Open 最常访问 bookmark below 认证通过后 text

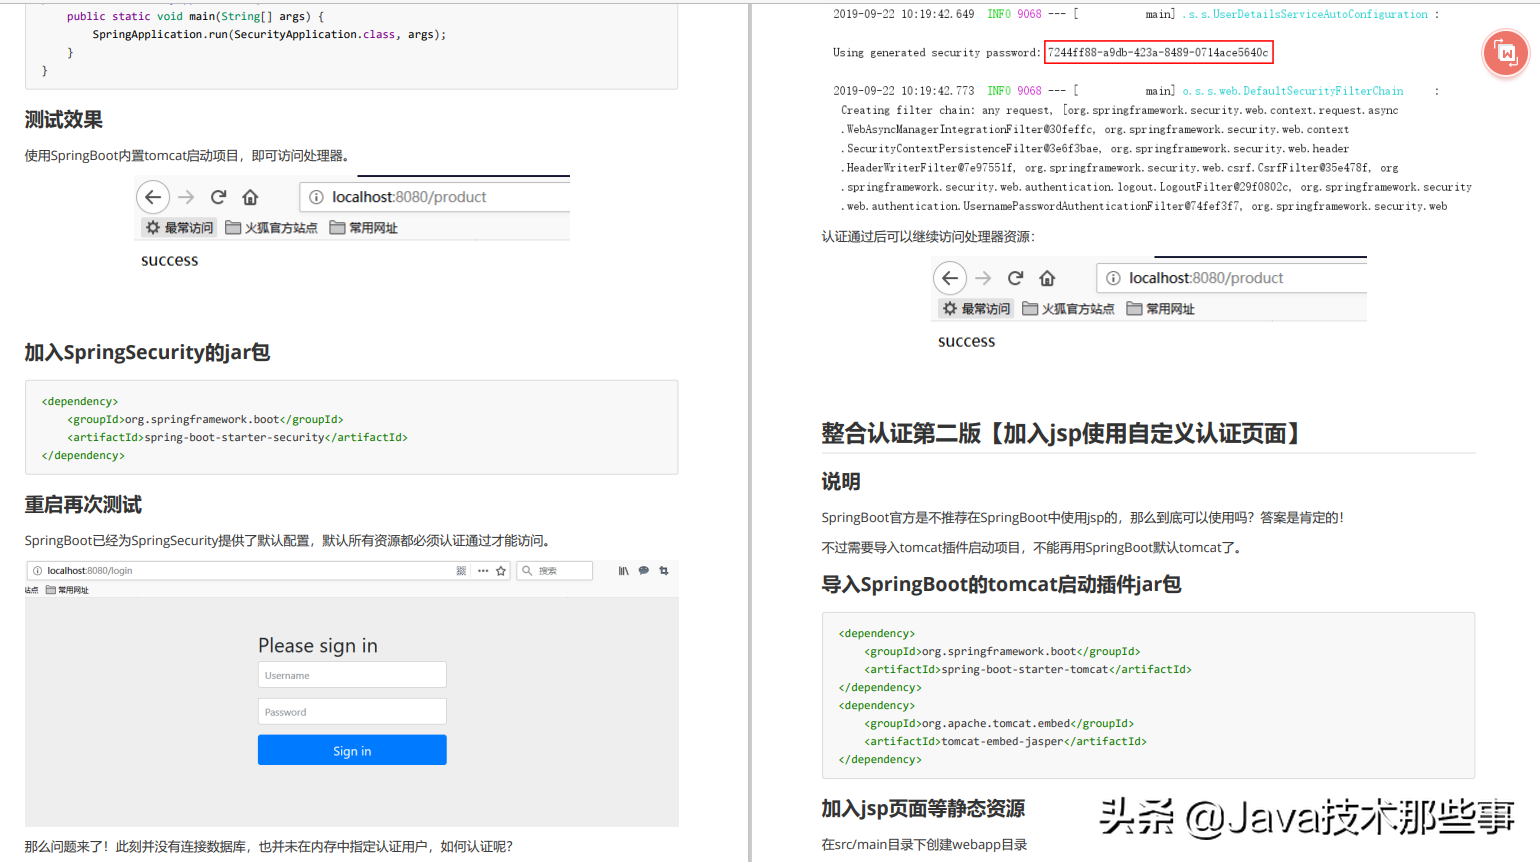tap(976, 309)
